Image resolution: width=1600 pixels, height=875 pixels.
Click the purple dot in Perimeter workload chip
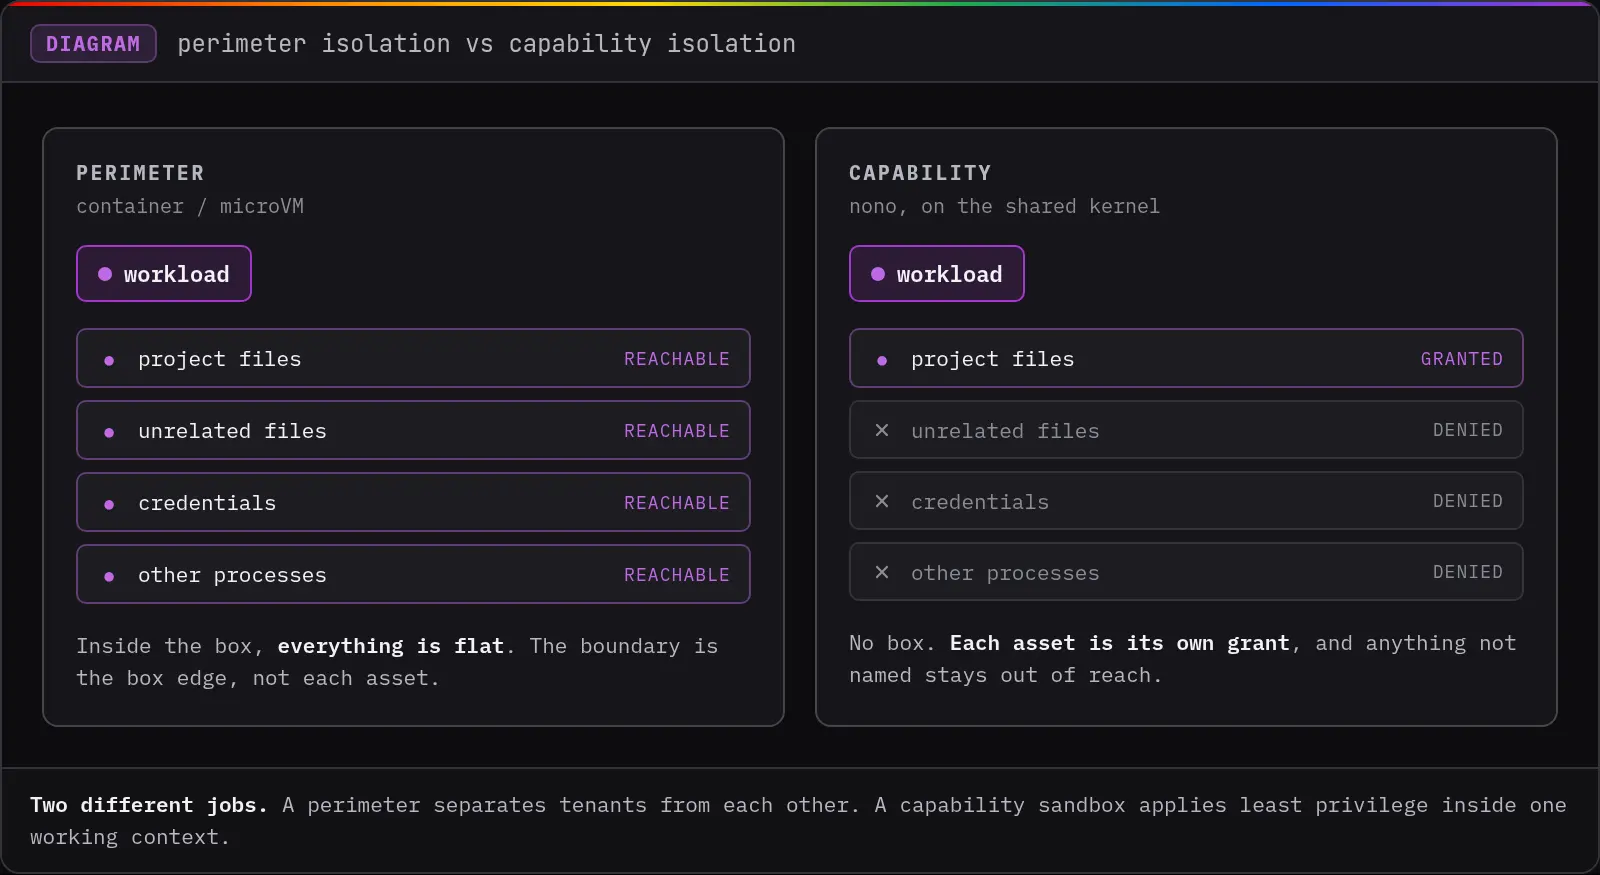[x=105, y=274]
